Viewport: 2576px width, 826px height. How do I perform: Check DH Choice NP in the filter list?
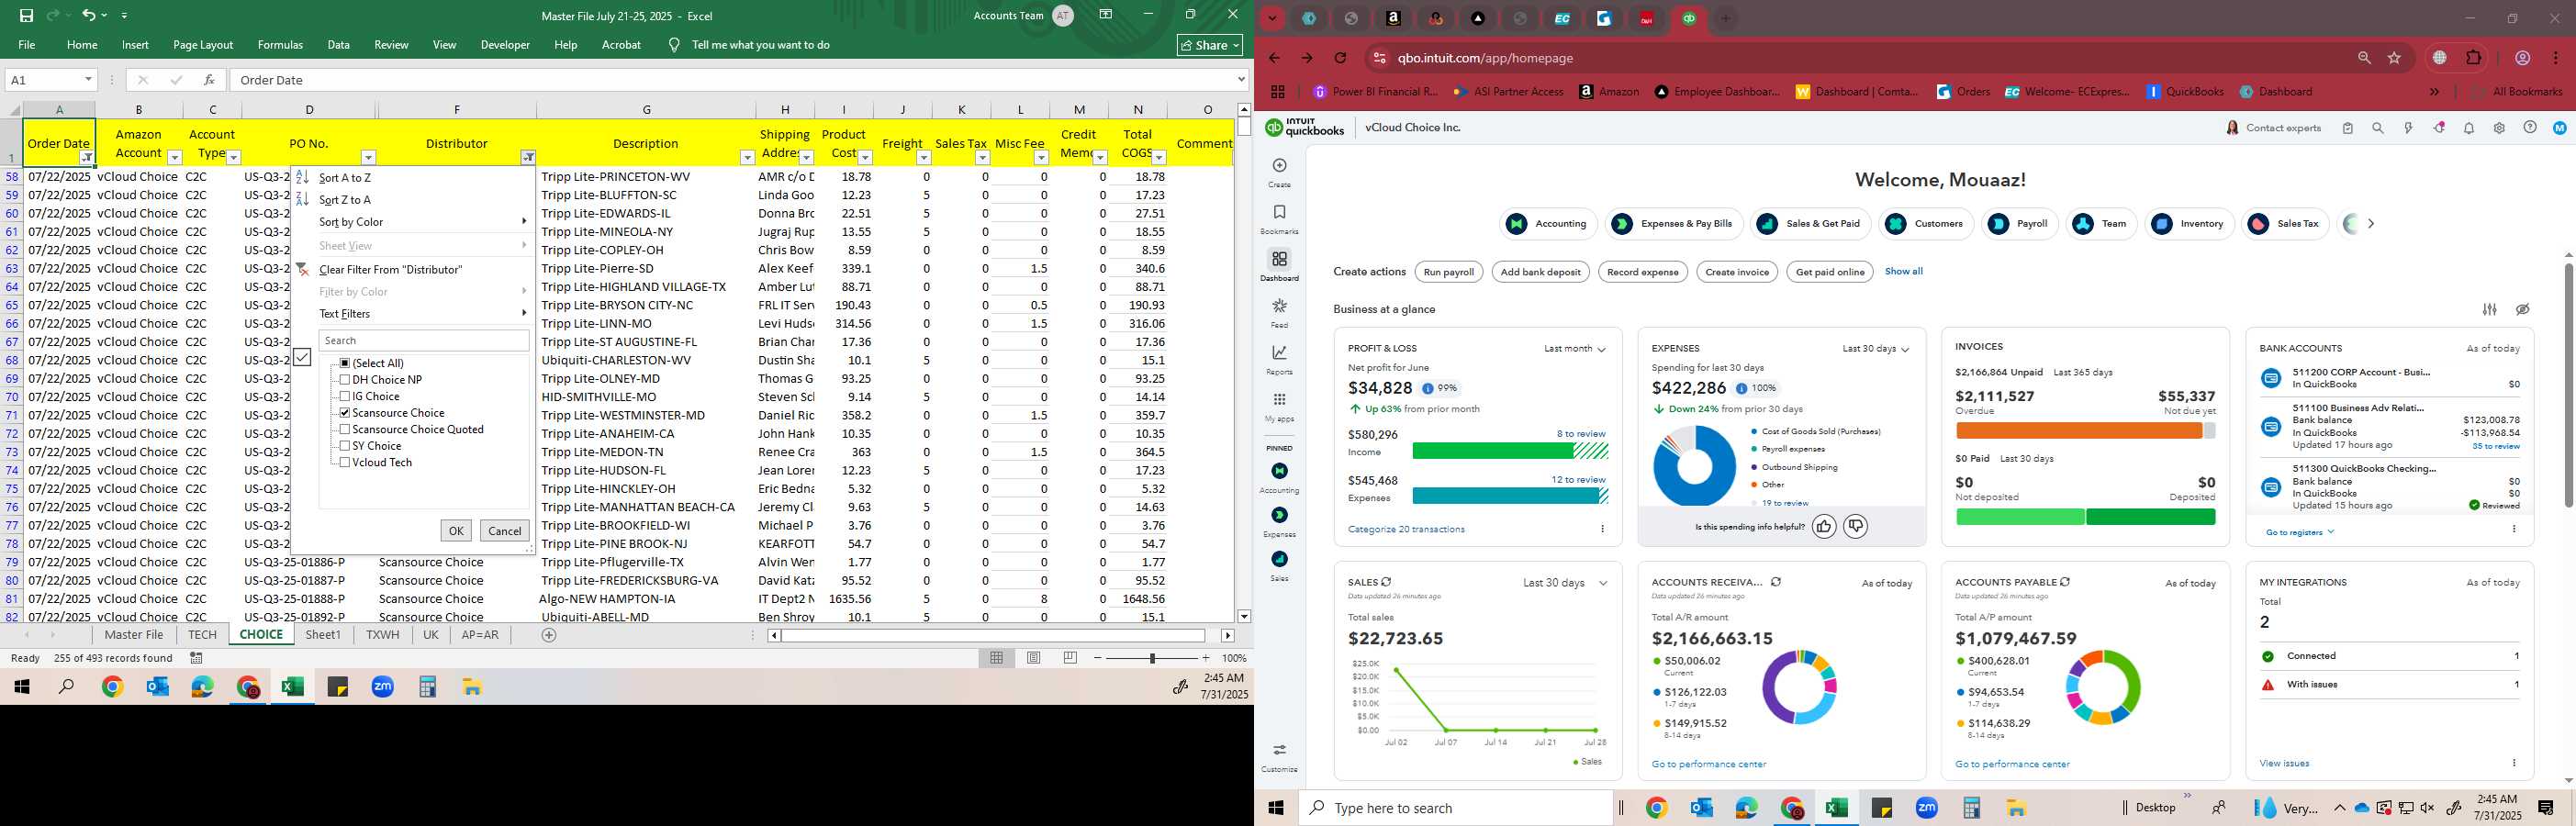click(345, 380)
